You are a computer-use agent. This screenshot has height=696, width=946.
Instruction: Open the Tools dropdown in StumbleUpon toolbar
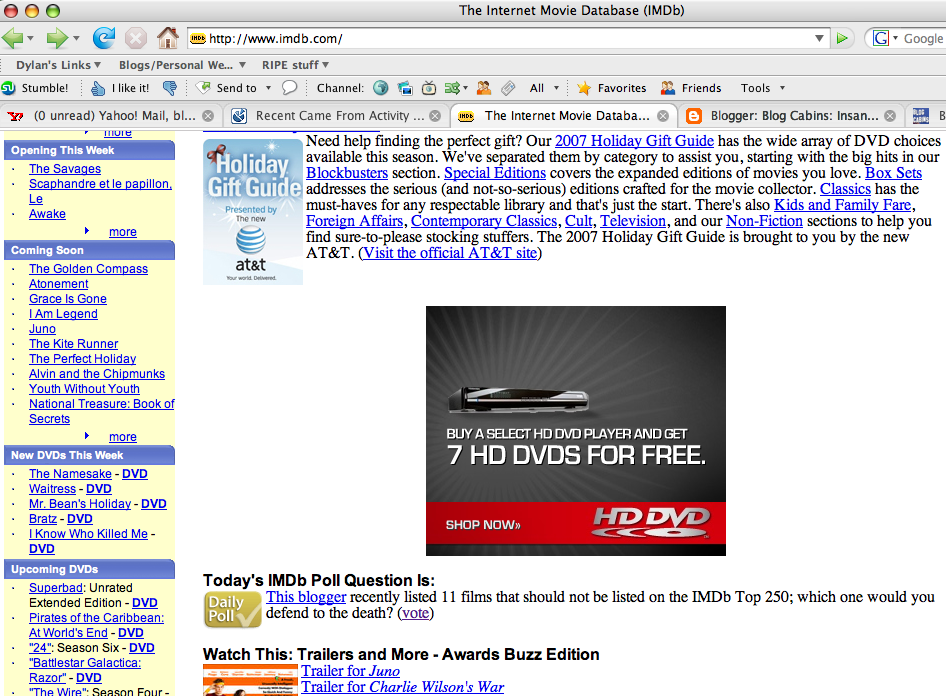pos(763,88)
